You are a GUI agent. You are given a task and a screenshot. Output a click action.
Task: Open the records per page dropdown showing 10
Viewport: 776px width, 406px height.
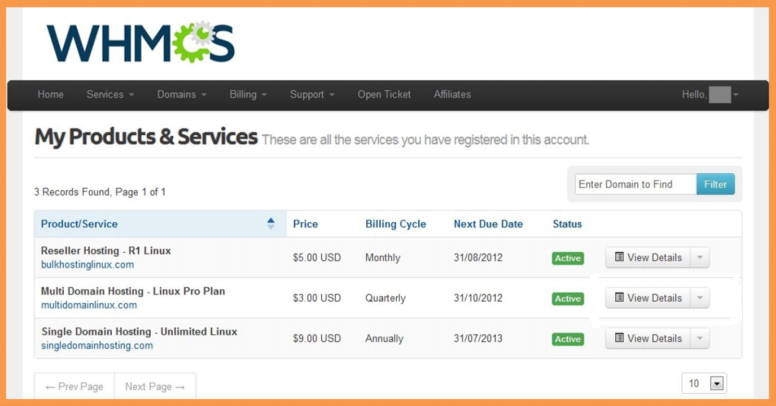(704, 383)
